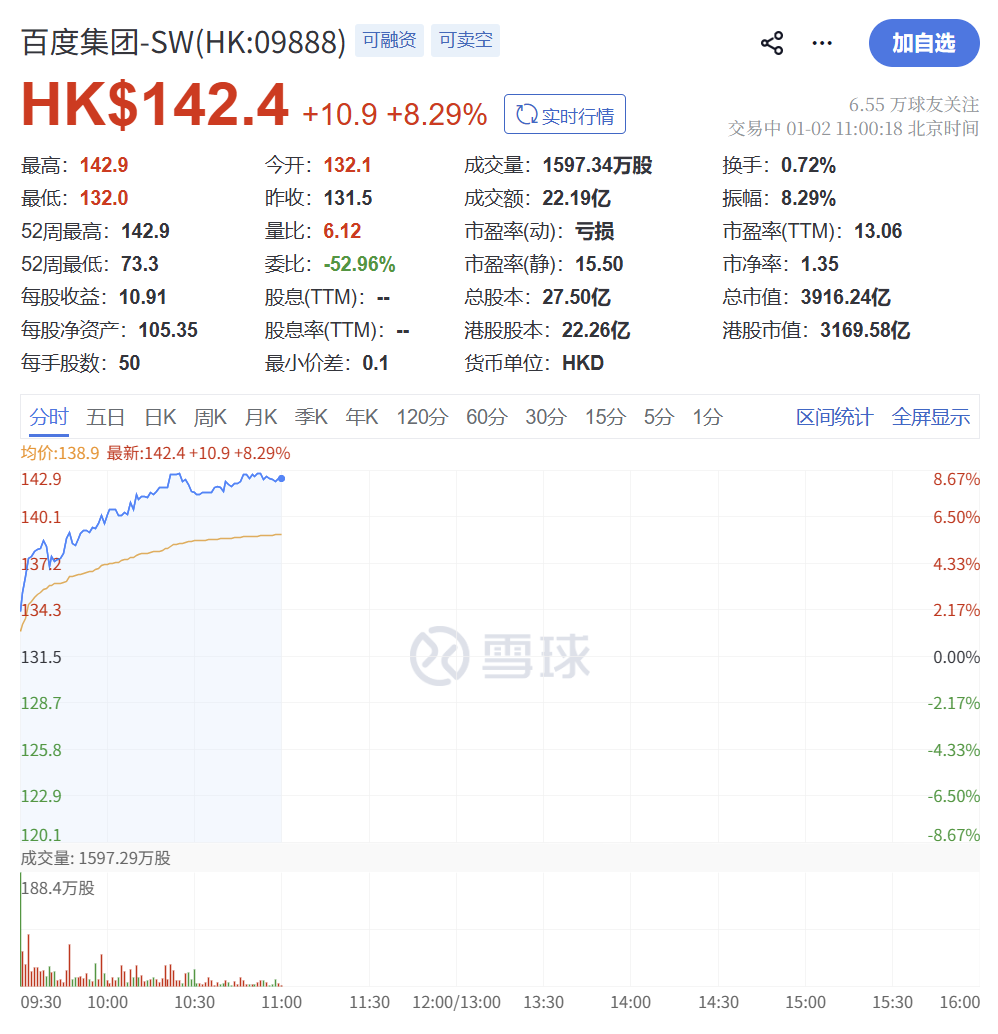Click the 均价:138.9 average price label

(x=60, y=453)
